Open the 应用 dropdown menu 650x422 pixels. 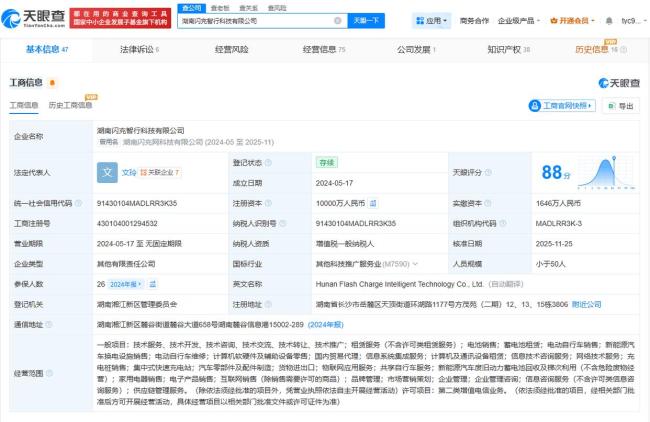tap(431, 21)
